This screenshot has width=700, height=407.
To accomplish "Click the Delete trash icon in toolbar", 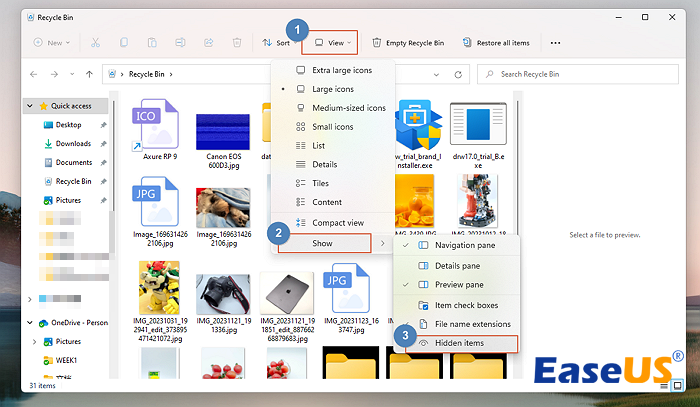I will point(237,43).
